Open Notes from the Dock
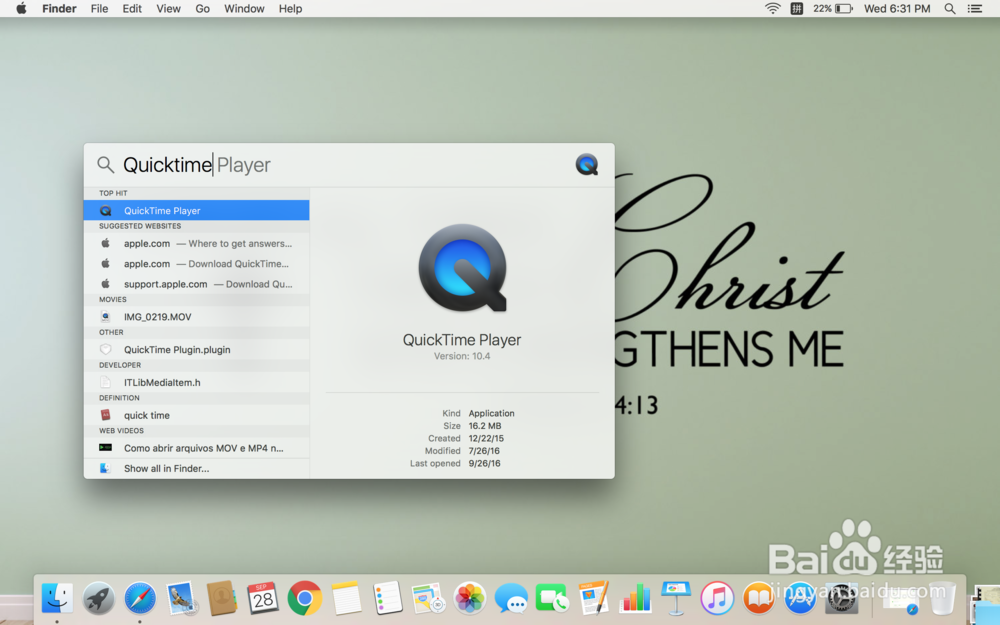The image size is (1000, 625). 346,598
